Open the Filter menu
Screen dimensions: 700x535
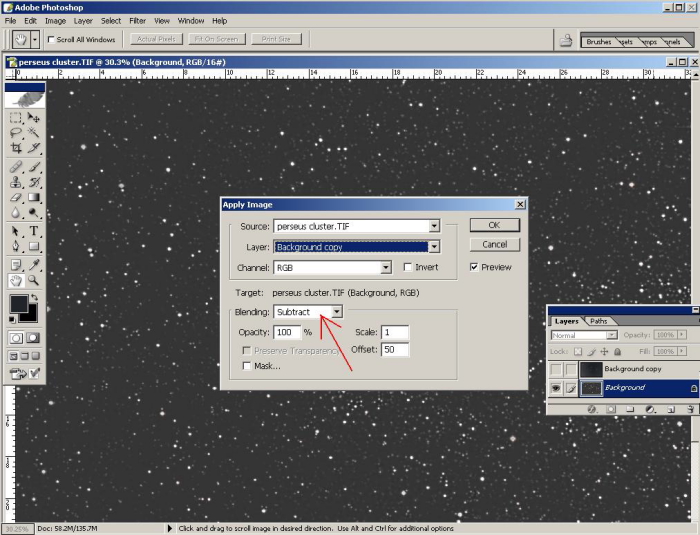point(138,20)
